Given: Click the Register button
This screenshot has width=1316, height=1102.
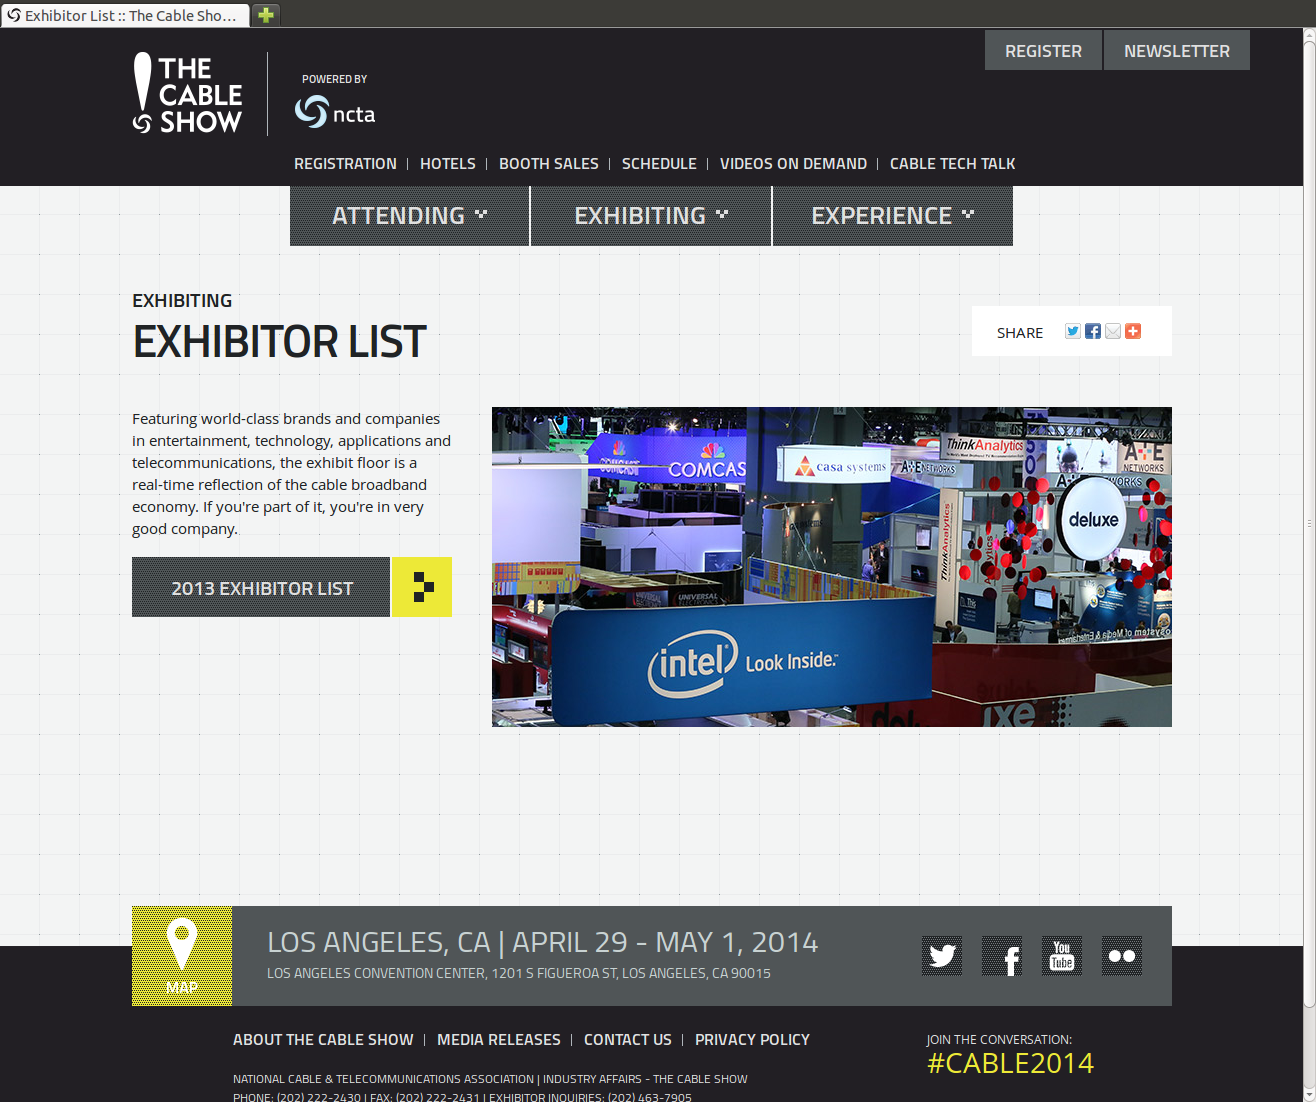Looking at the screenshot, I should pyautogui.click(x=1043, y=51).
